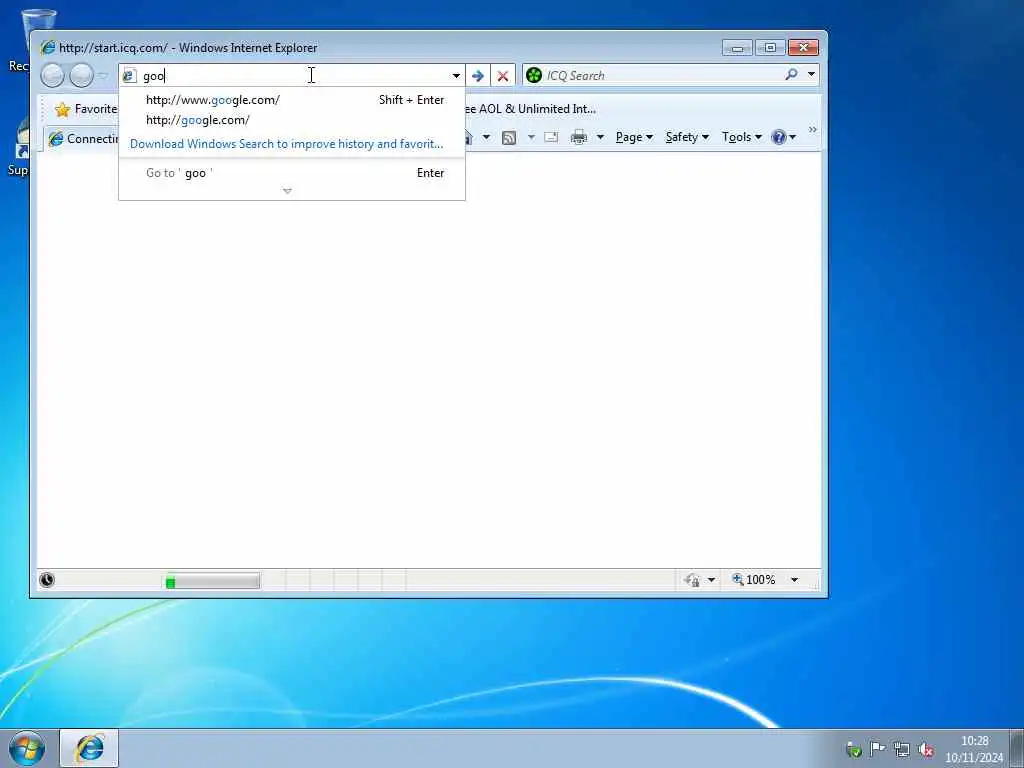1024x768 pixels.
Task: Open the Page menu
Action: pos(634,137)
